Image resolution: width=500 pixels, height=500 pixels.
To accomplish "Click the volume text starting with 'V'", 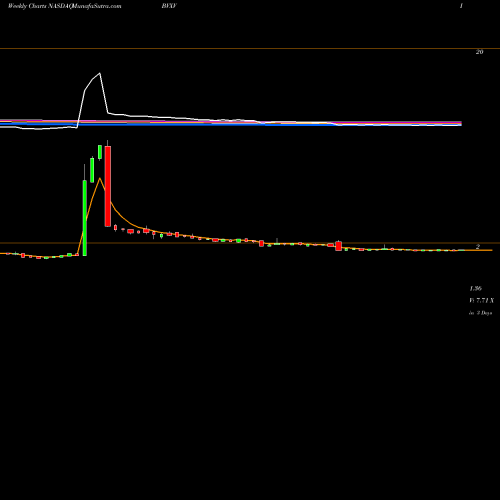I will click(481, 301).
